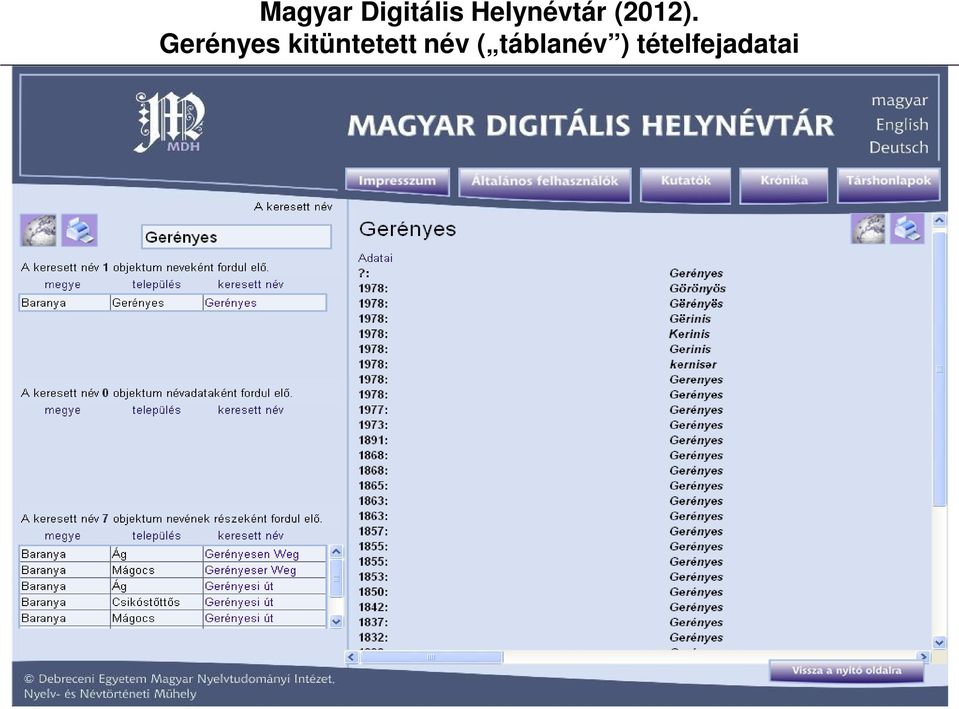Click the up arrow of data panel scrollbar

pos(939,220)
